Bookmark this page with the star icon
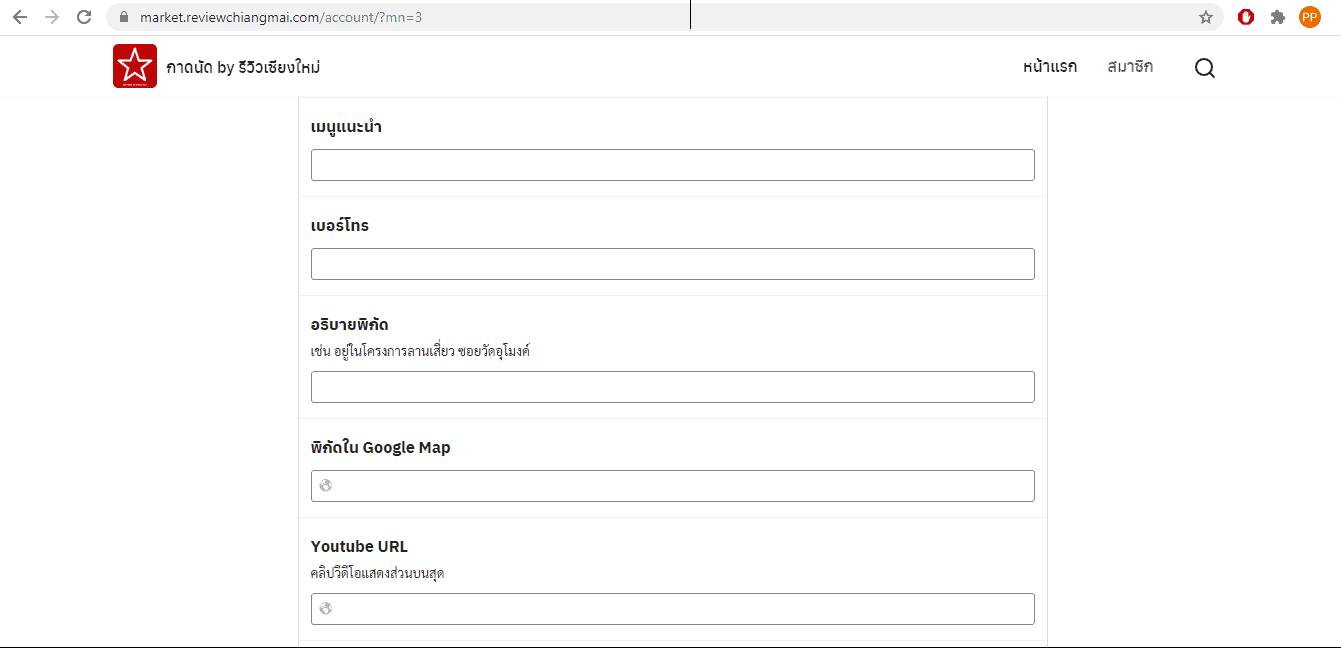1341x648 pixels. 1205,17
